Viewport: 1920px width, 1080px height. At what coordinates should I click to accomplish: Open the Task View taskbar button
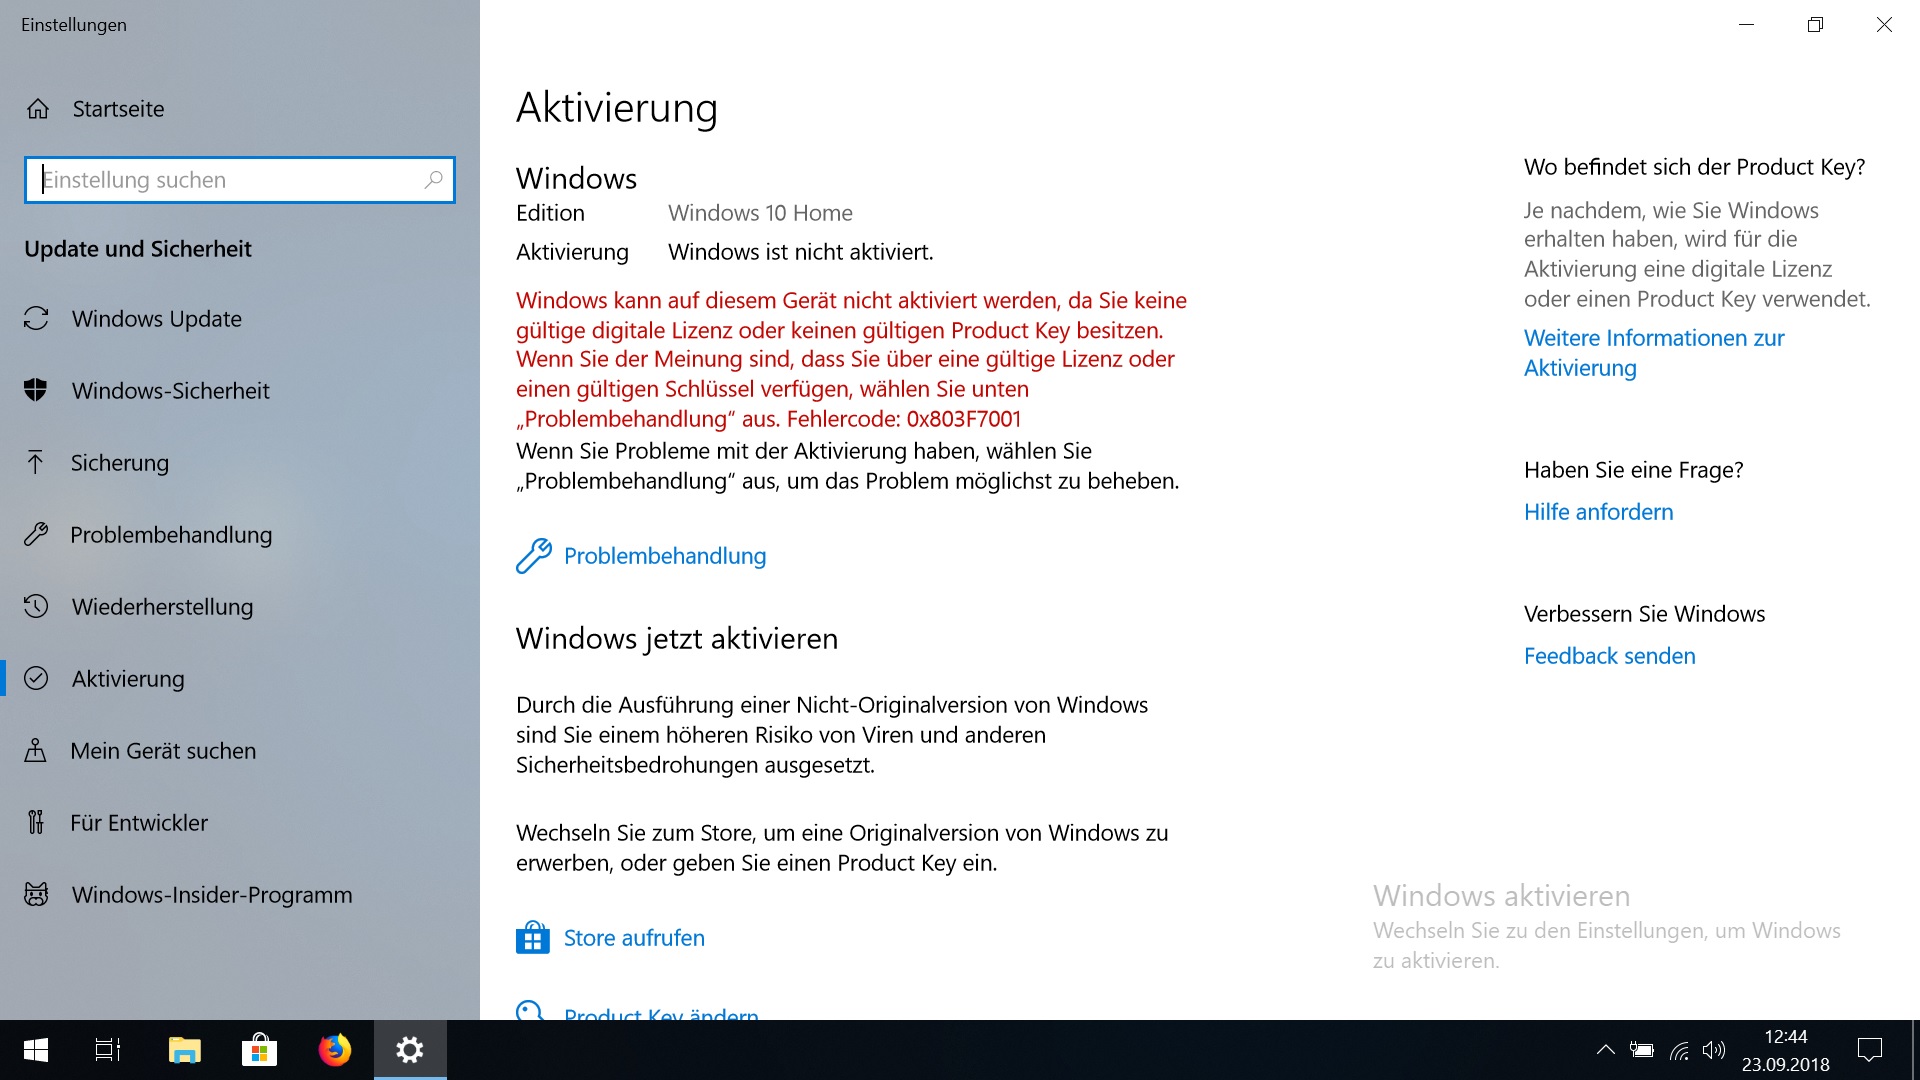coord(108,1050)
